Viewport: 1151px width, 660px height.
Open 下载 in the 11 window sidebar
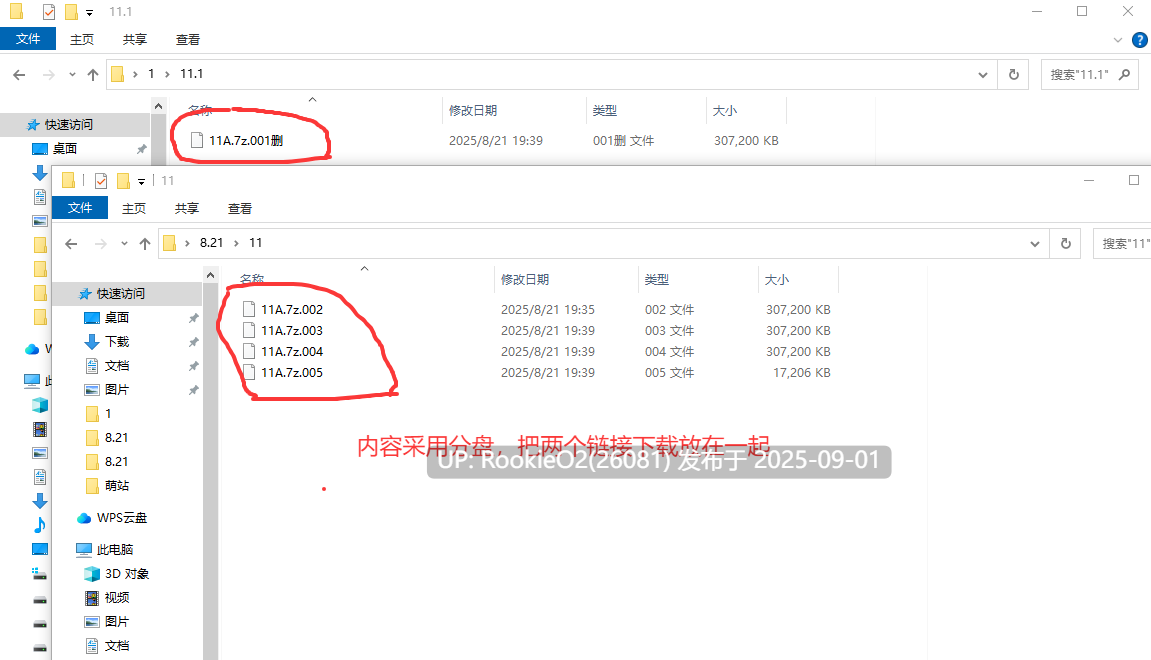117,342
